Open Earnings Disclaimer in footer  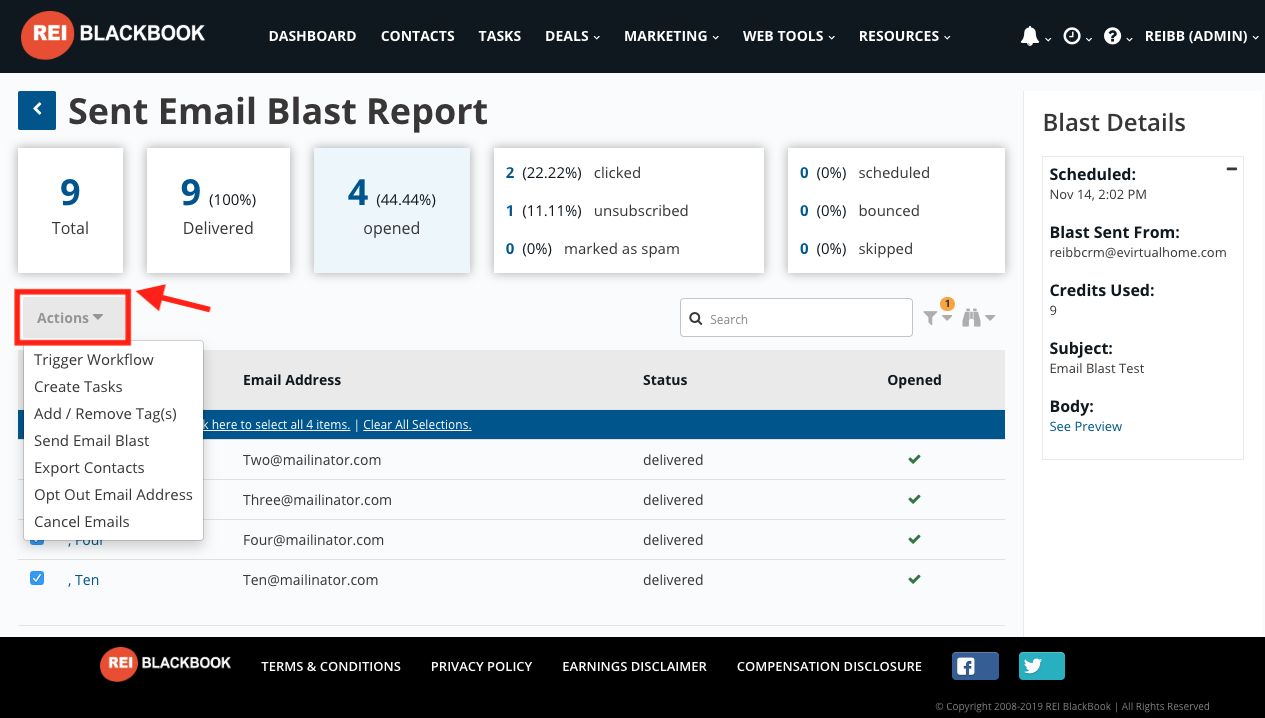(x=635, y=666)
